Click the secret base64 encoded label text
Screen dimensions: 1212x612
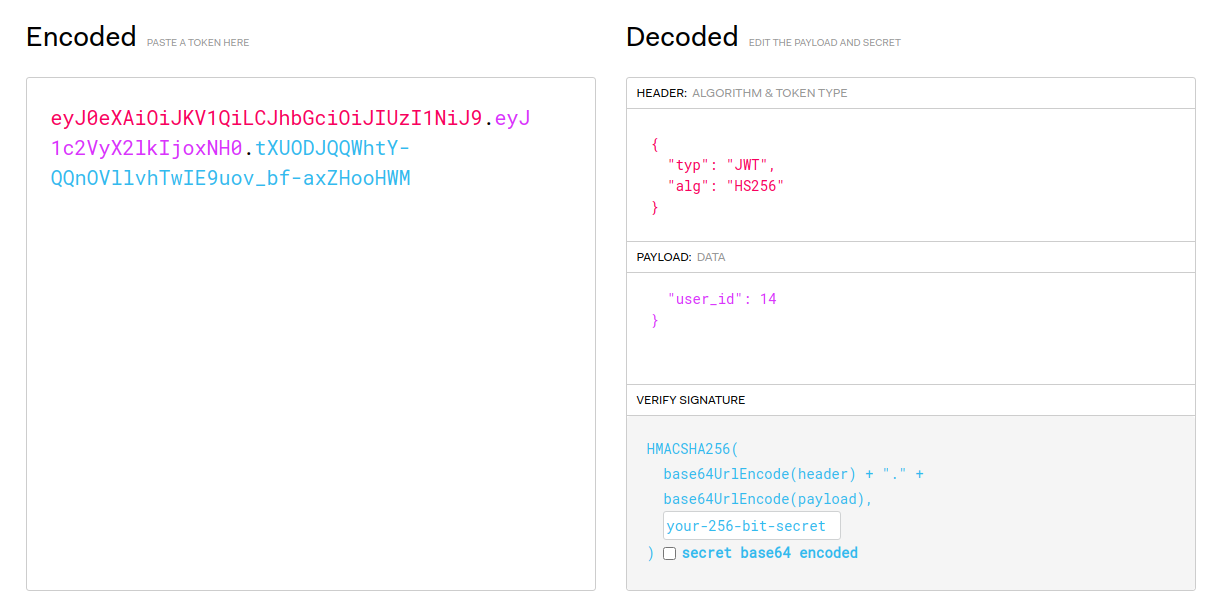[770, 553]
